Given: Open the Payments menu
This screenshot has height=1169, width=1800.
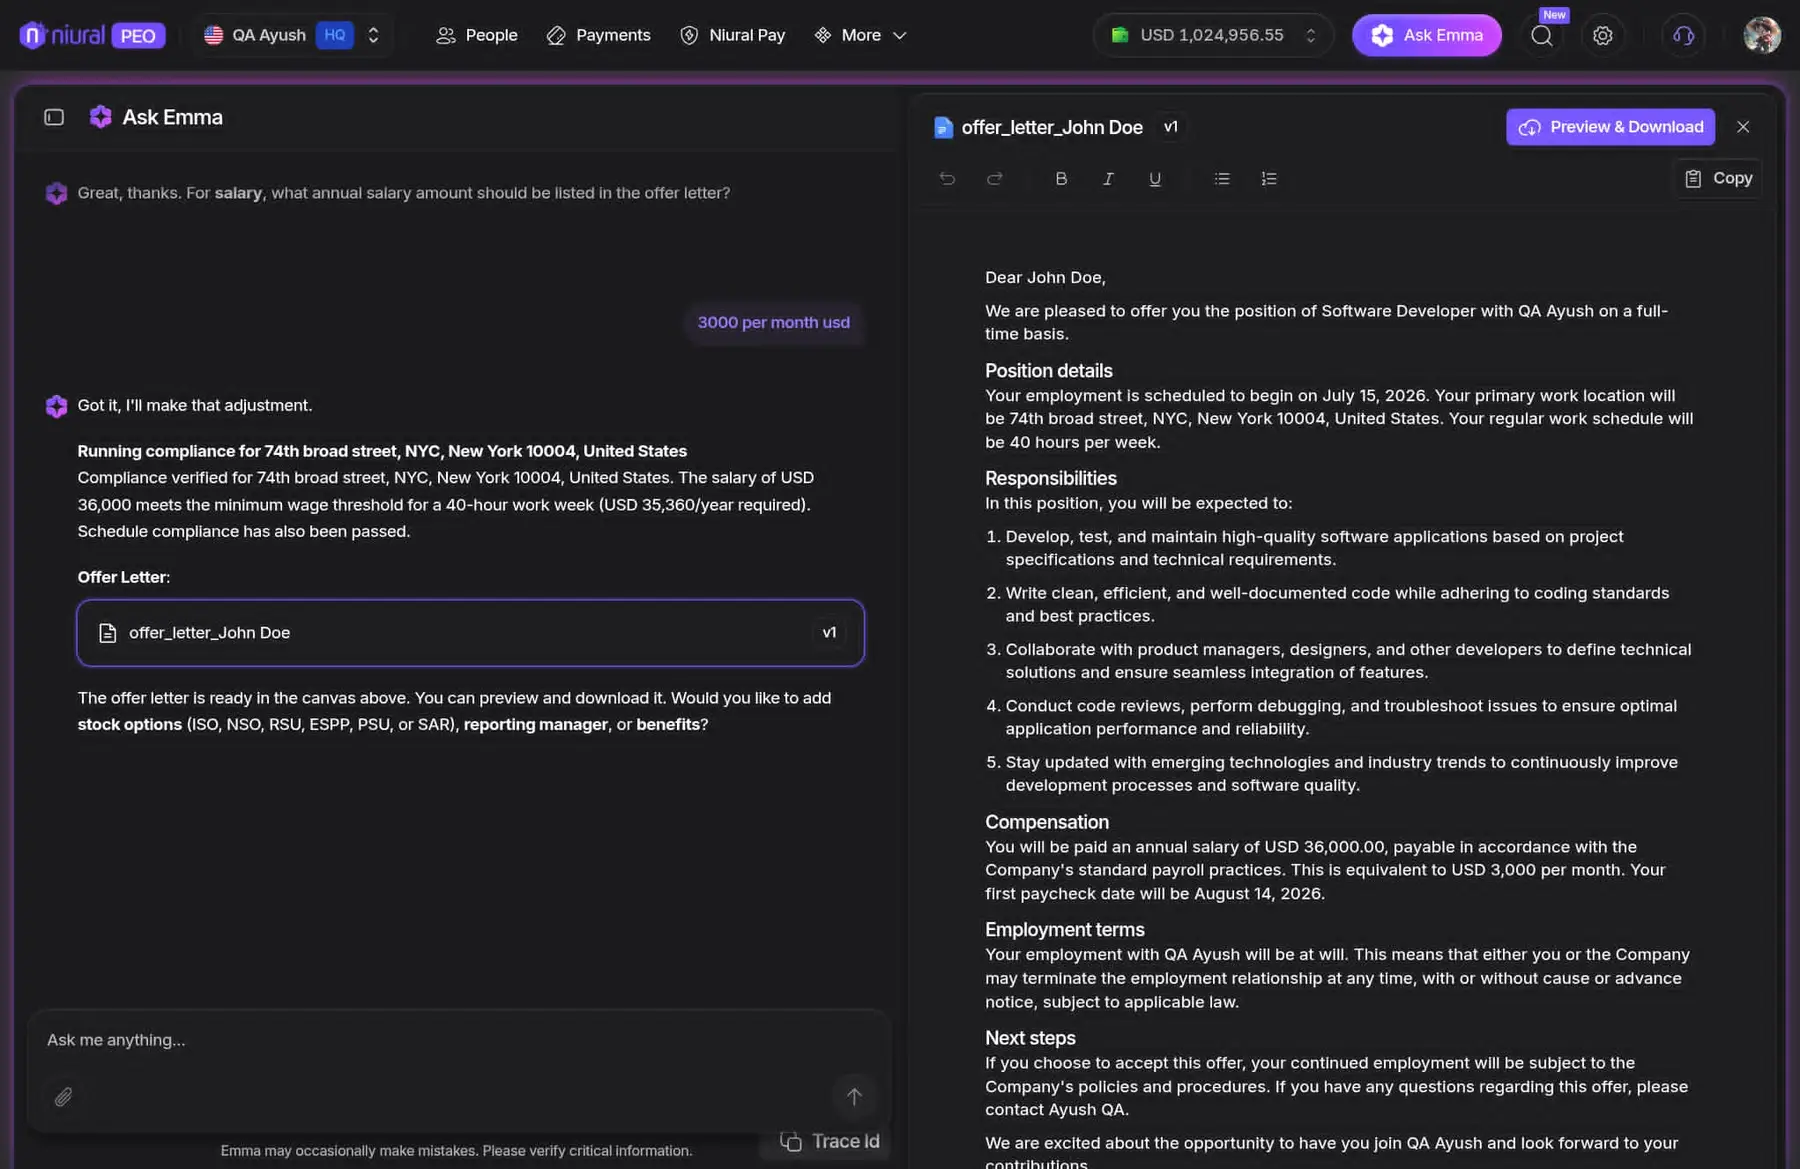Looking at the screenshot, I should coord(598,35).
